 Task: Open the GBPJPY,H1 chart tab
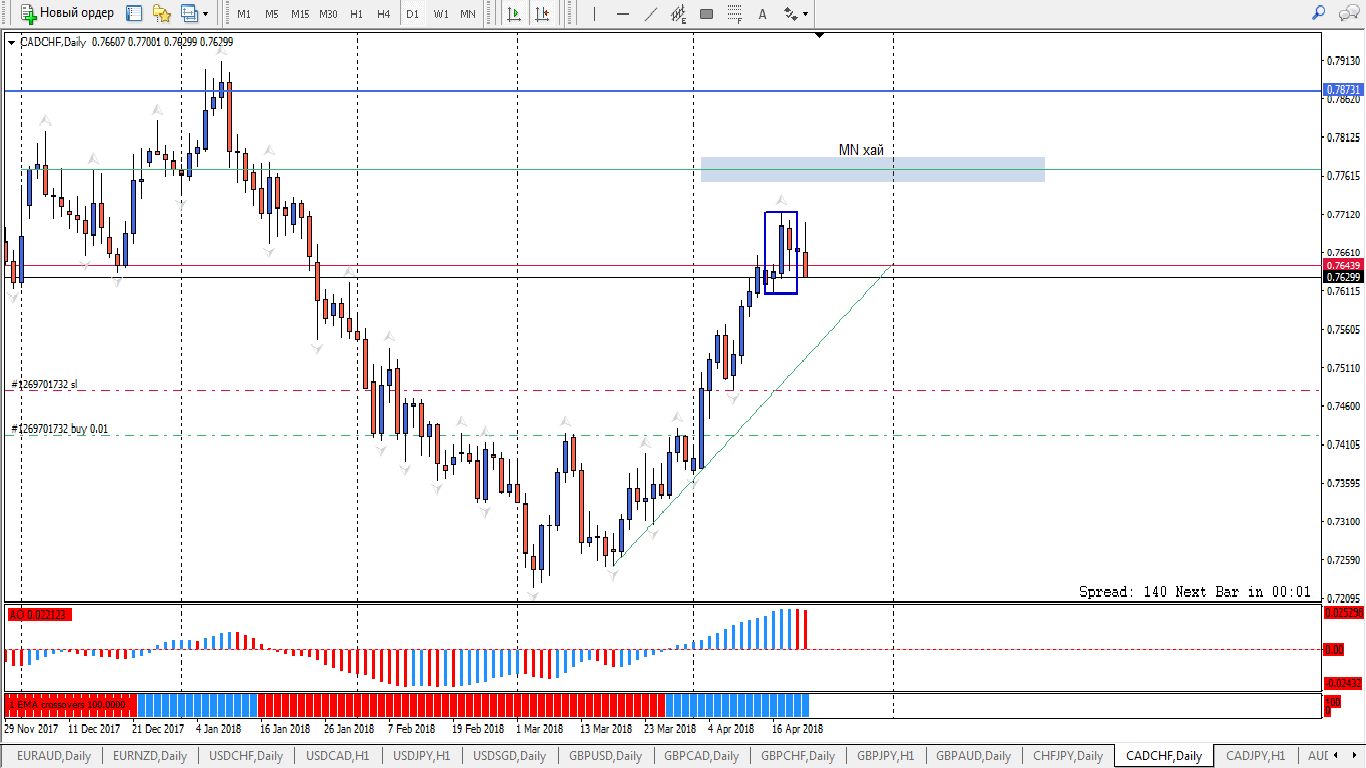(885, 756)
